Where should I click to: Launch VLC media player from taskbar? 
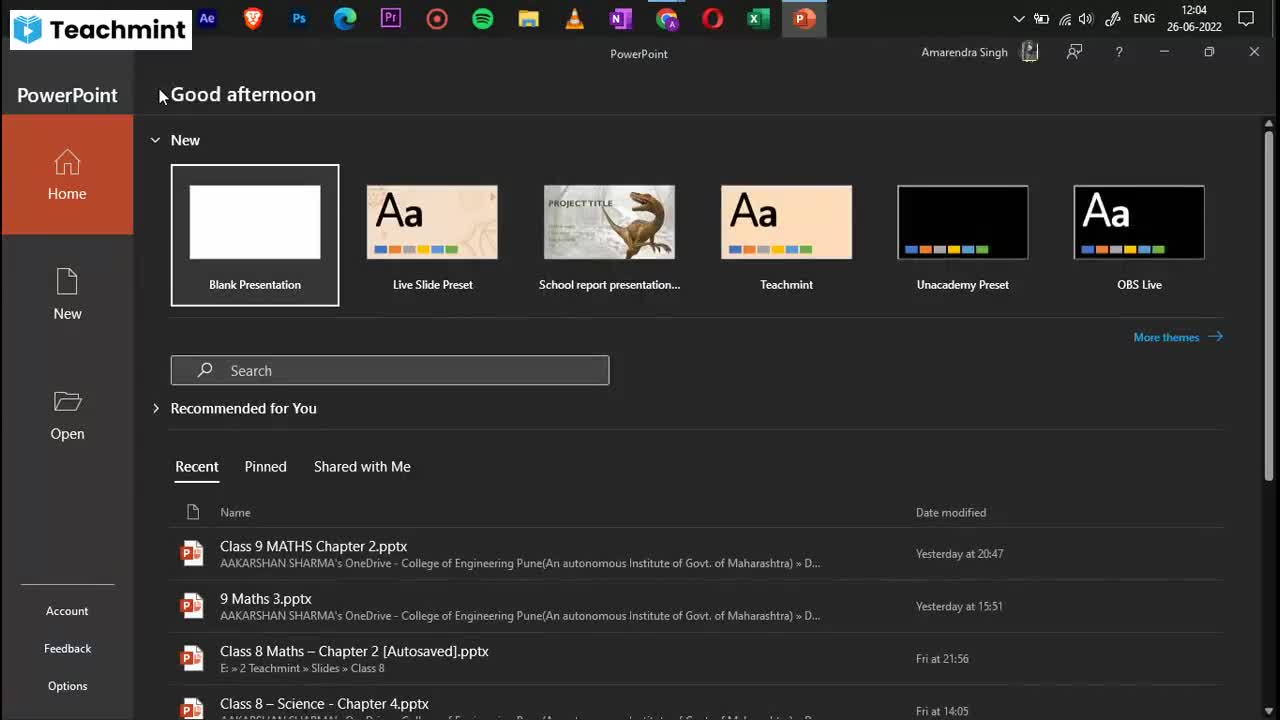(x=574, y=18)
